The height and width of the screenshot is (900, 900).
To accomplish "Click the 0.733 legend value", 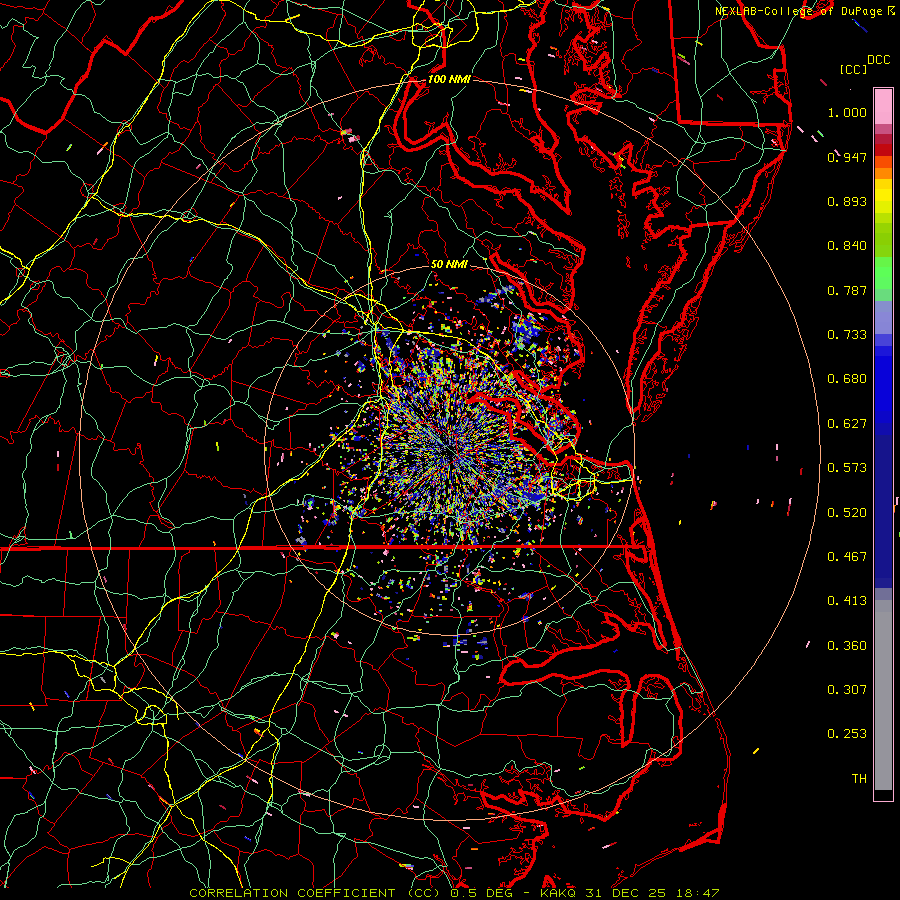I will coord(847,335).
